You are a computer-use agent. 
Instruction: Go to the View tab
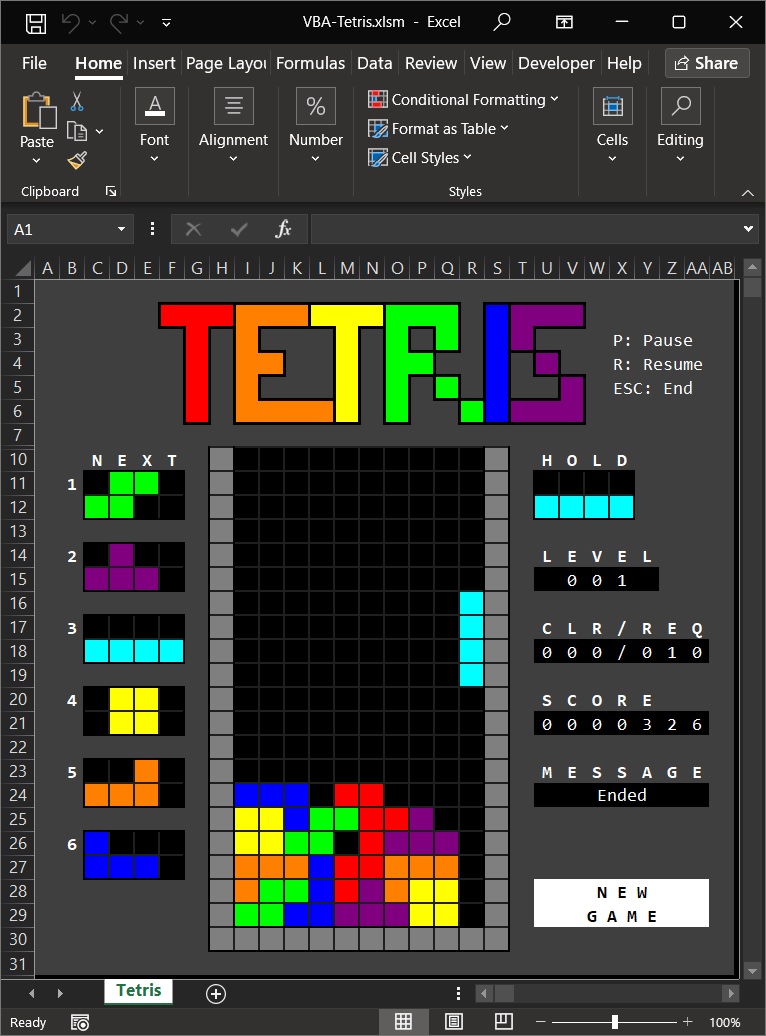coord(488,63)
